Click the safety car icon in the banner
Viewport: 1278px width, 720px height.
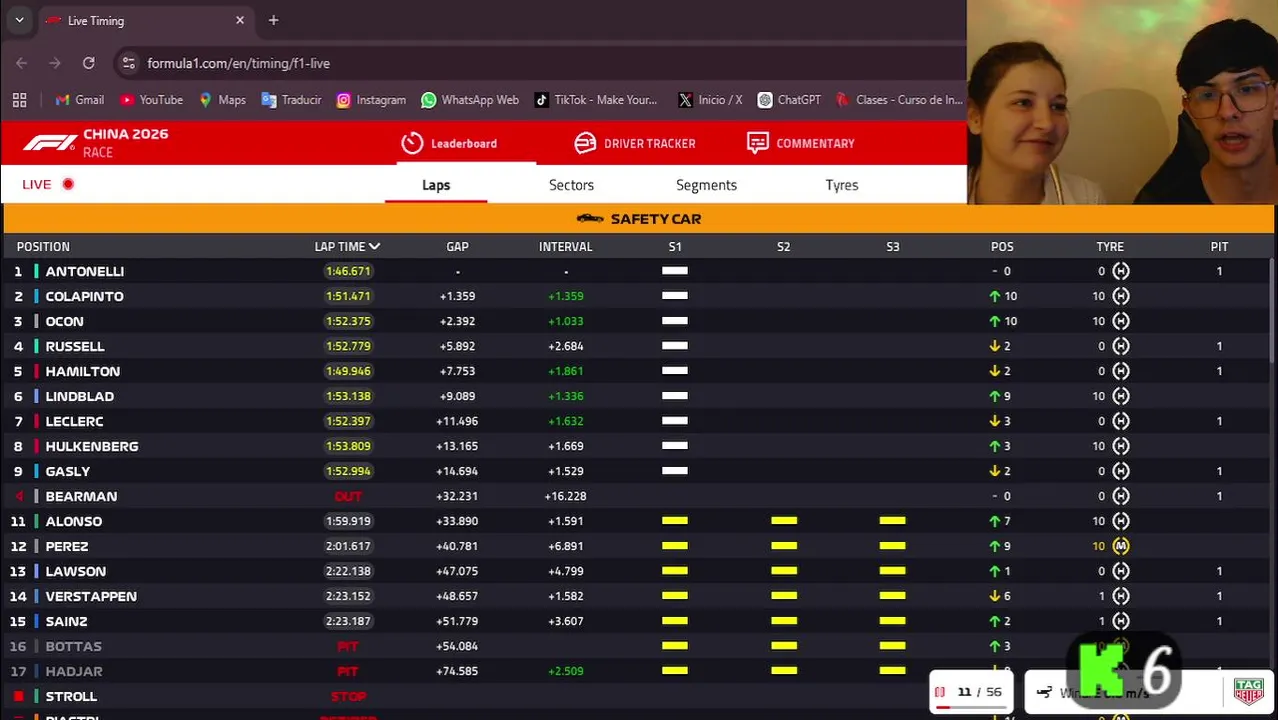590,219
